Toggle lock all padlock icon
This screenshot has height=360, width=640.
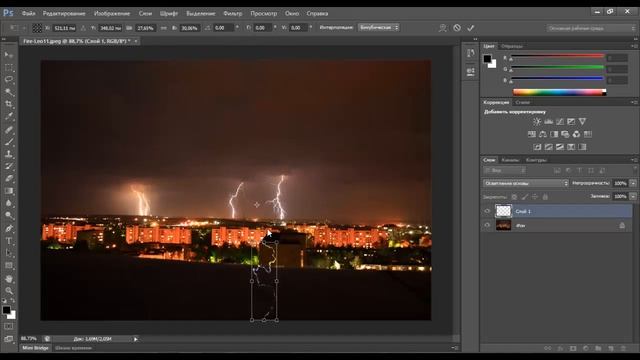tap(545, 197)
